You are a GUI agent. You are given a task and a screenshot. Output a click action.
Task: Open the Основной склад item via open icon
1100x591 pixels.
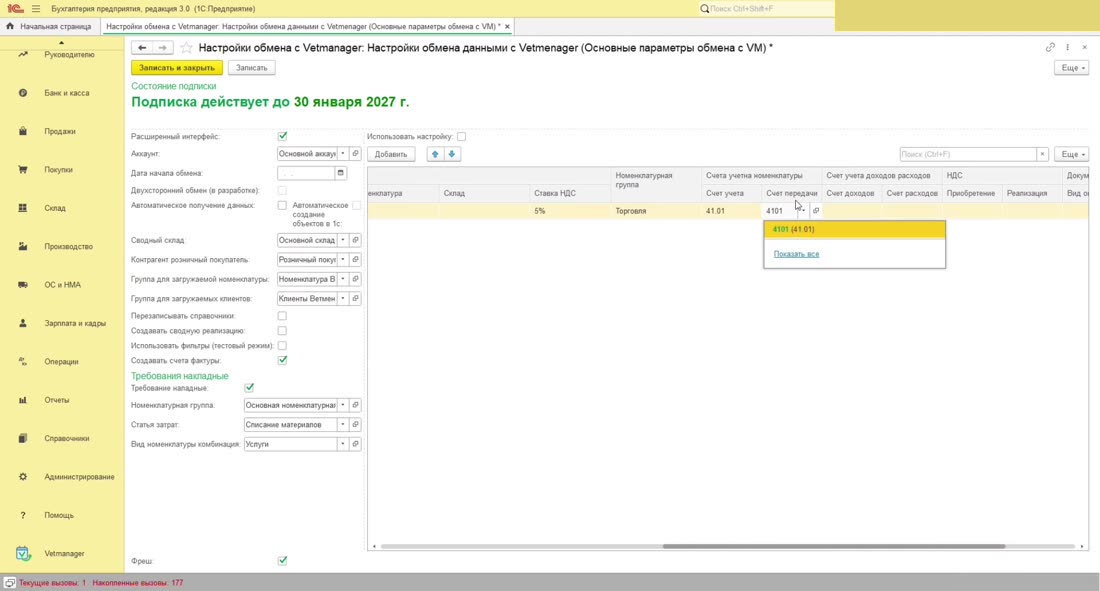click(x=356, y=240)
